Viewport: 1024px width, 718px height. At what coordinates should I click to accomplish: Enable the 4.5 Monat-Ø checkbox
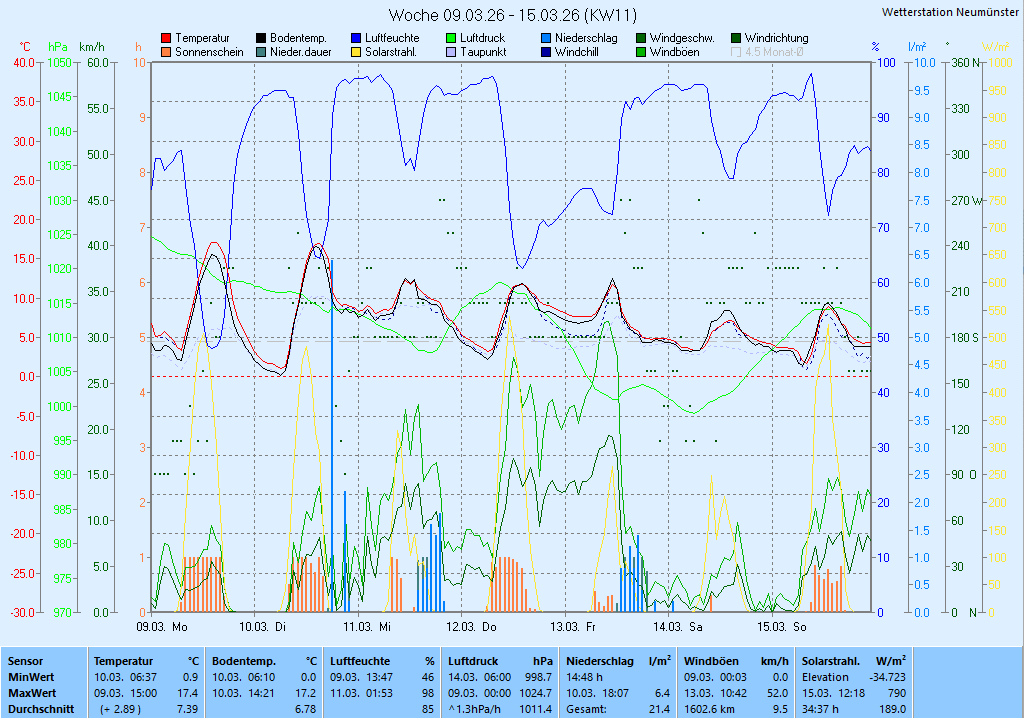point(736,52)
